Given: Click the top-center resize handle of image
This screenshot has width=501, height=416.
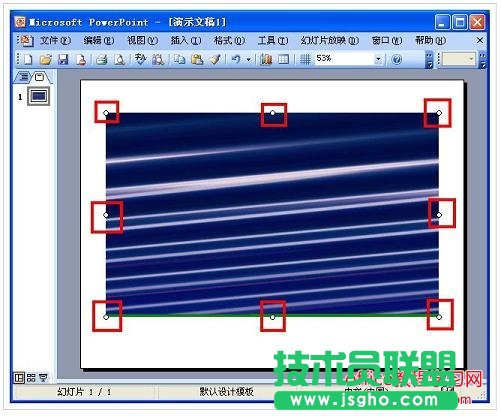Looking at the screenshot, I should tap(273, 113).
